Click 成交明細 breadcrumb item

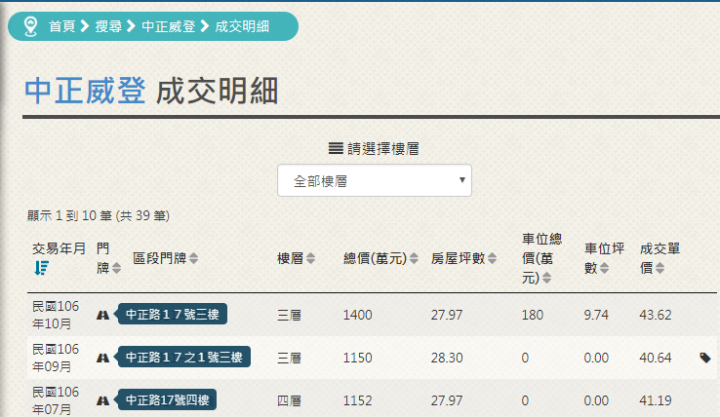(242, 26)
